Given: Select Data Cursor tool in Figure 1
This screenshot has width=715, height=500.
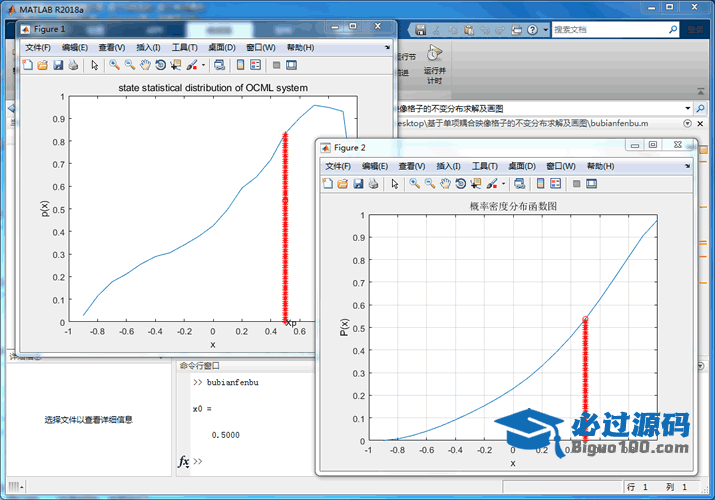Looking at the screenshot, I should click(x=176, y=65).
